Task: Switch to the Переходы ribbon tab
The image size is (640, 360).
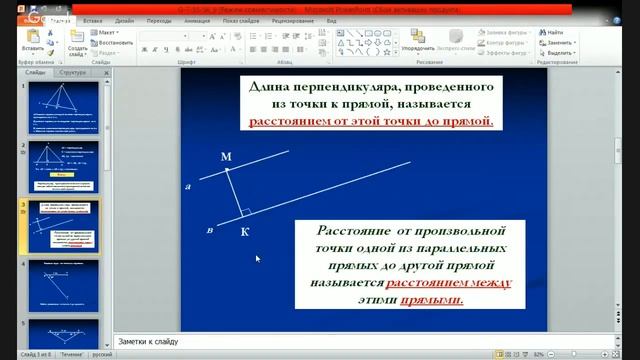Action: pos(159,21)
